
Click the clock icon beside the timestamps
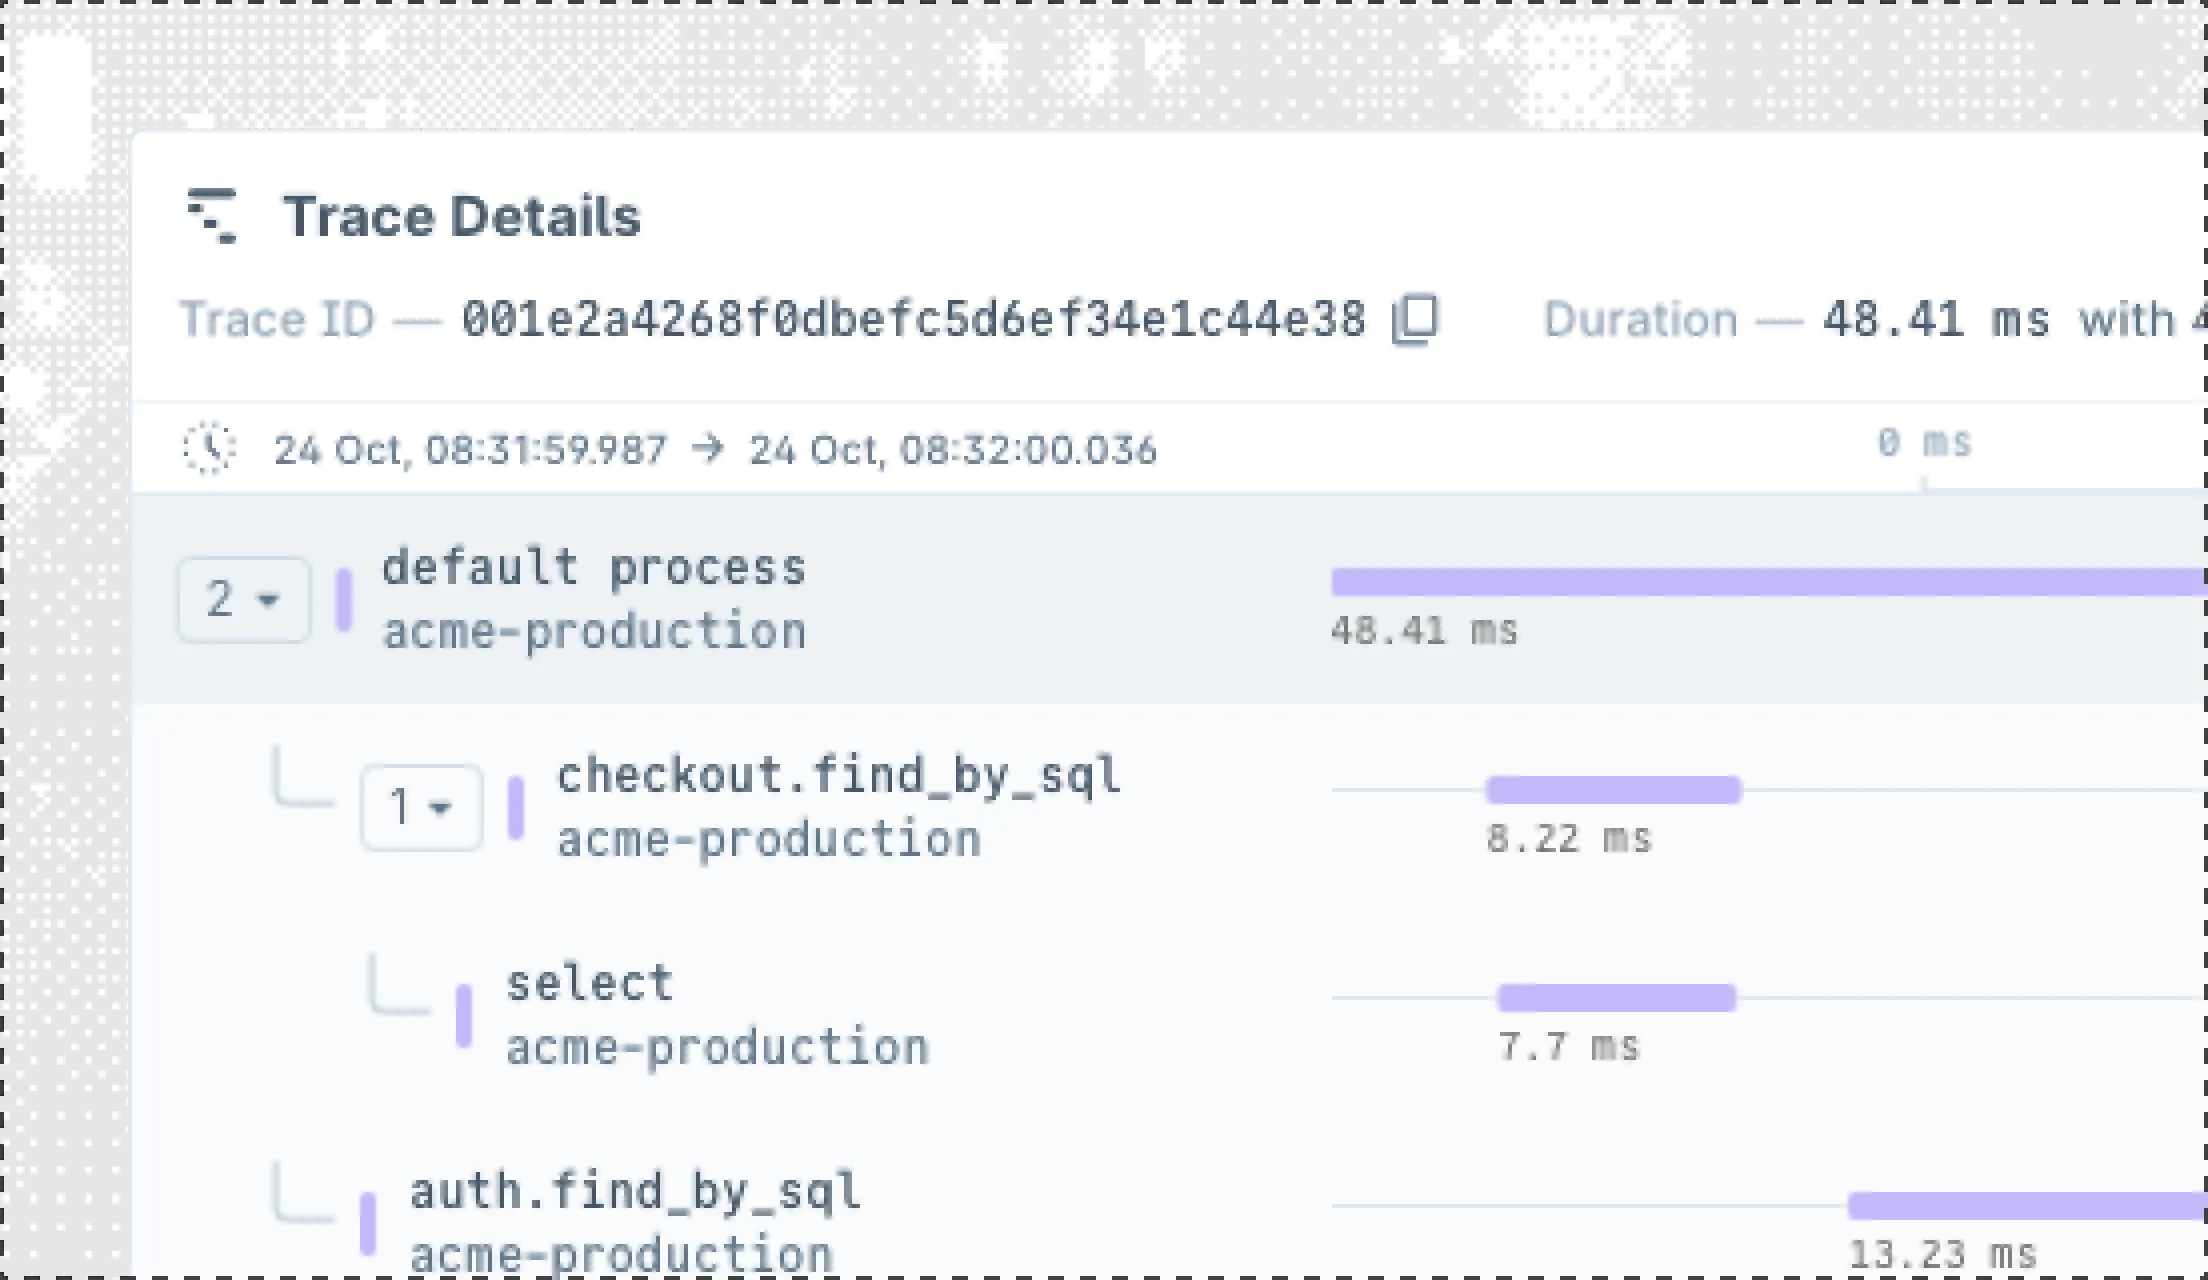[209, 449]
